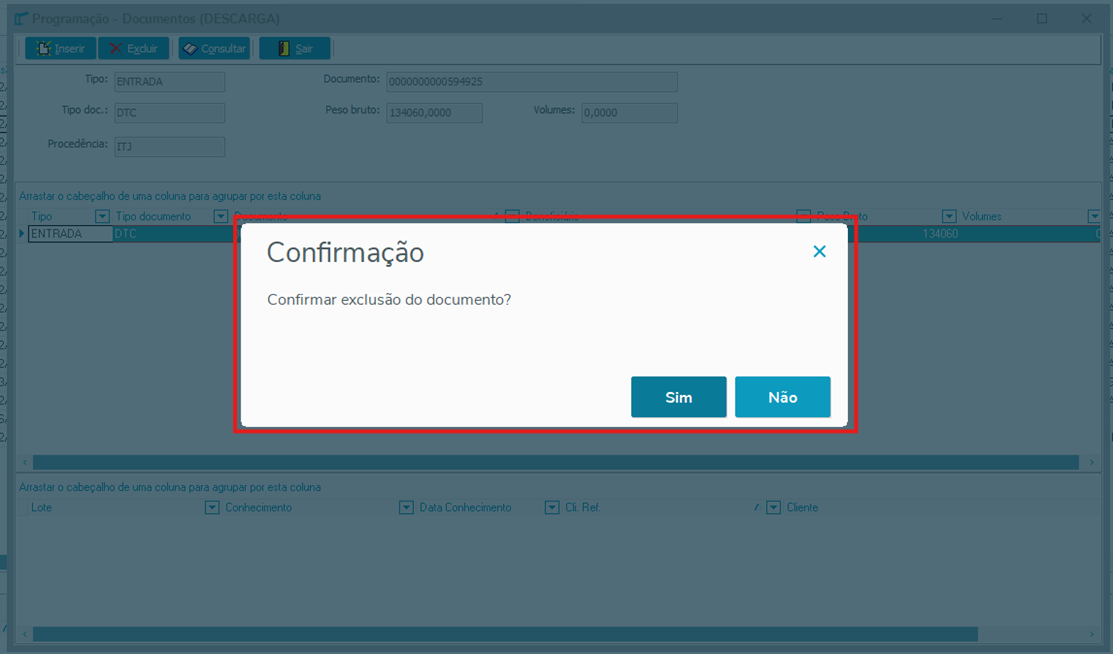Click the Peso bruto field with 134060,0000
The image size is (1113, 654).
tap(434, 113)
